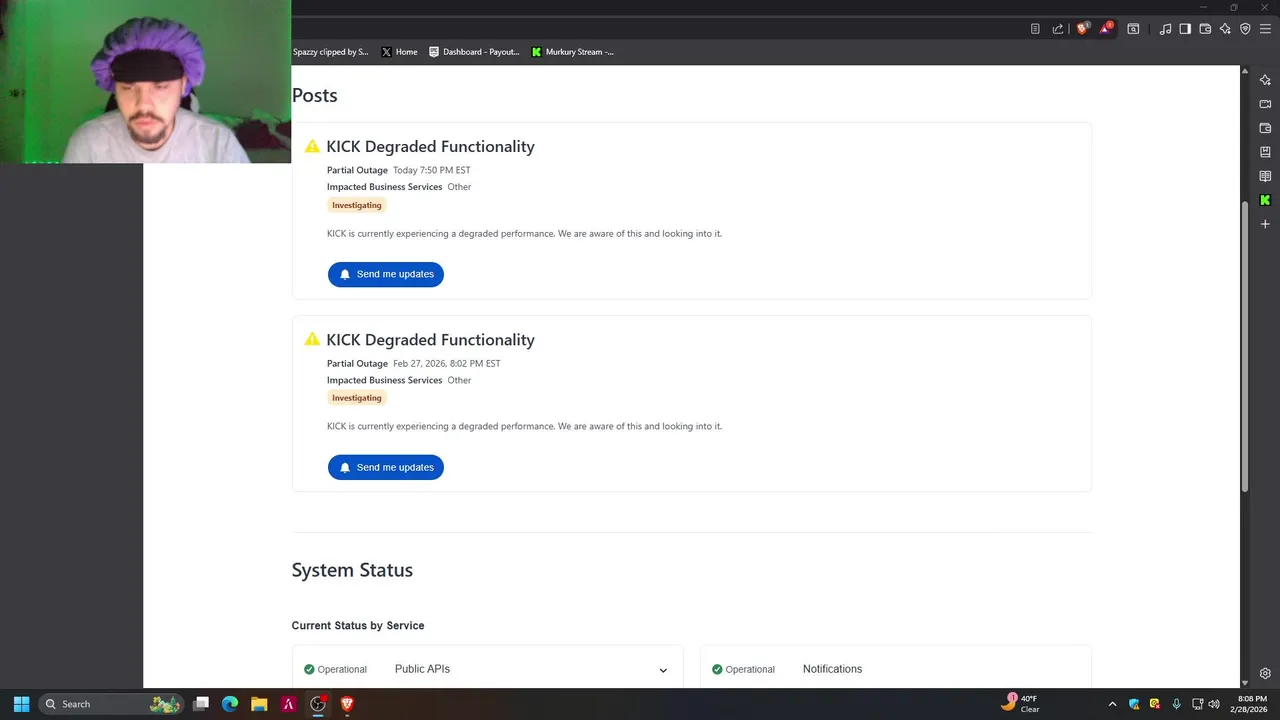Open the 'Spazzy clipped by S...' bookmark
The height and width of the screenshot is (720, 1280).
pyautogui.click(x=331, y=52)
